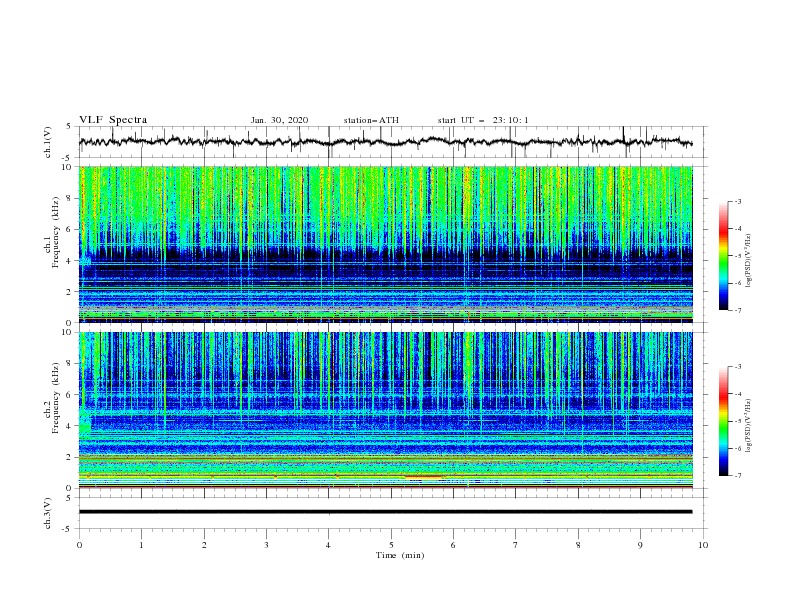Click time axis tick label "2"
The height and width of the screenshot is (612, 792).
pyautogui.click(x=204, y=545)
